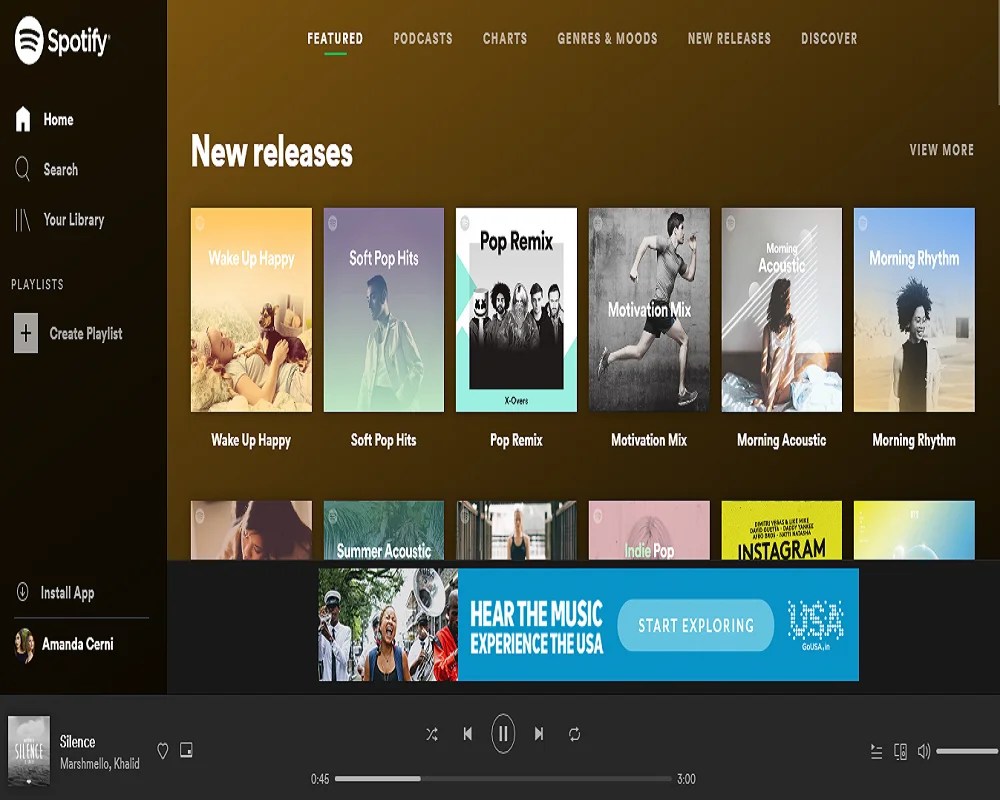Image resolution: width=1000 pixels, height=800 pixels.
Task: Open Amanda Cerni profile avatar
Action: click(x=24, y=645)
